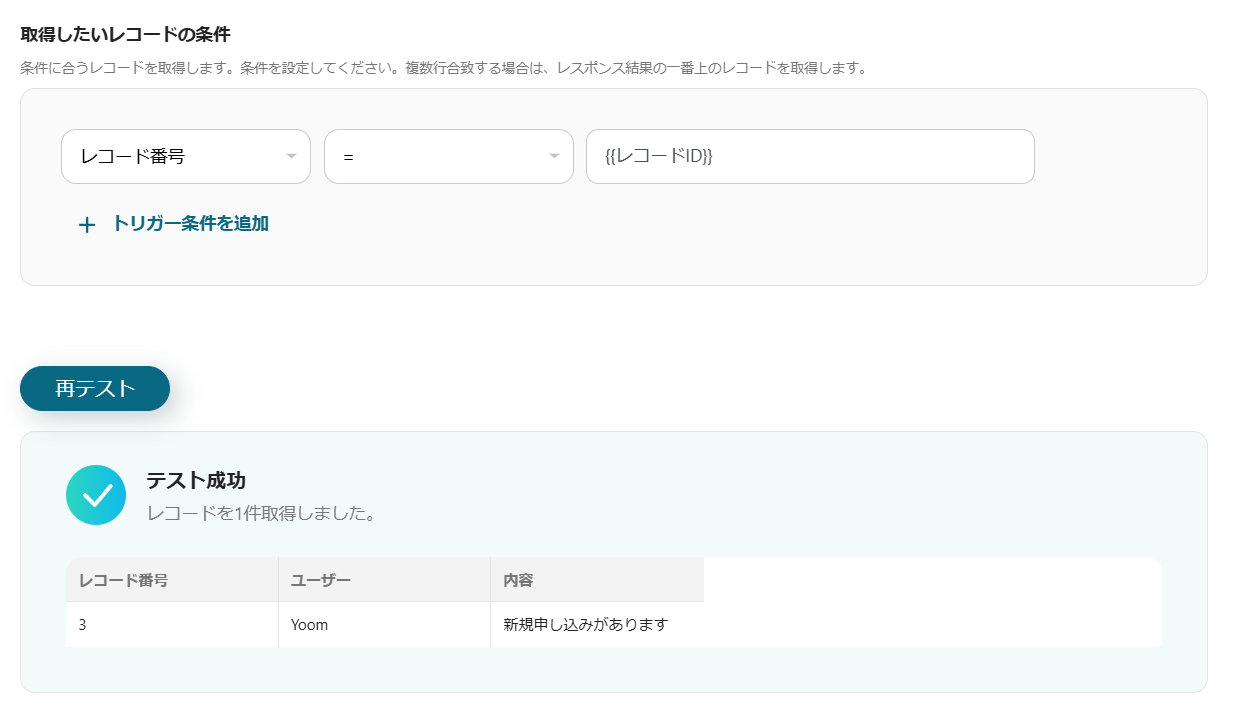The width and height of the screenshot is (1243, 721).
Task: Select the 内容 column header
Action: pyautogui.click(x=518, y=580)
